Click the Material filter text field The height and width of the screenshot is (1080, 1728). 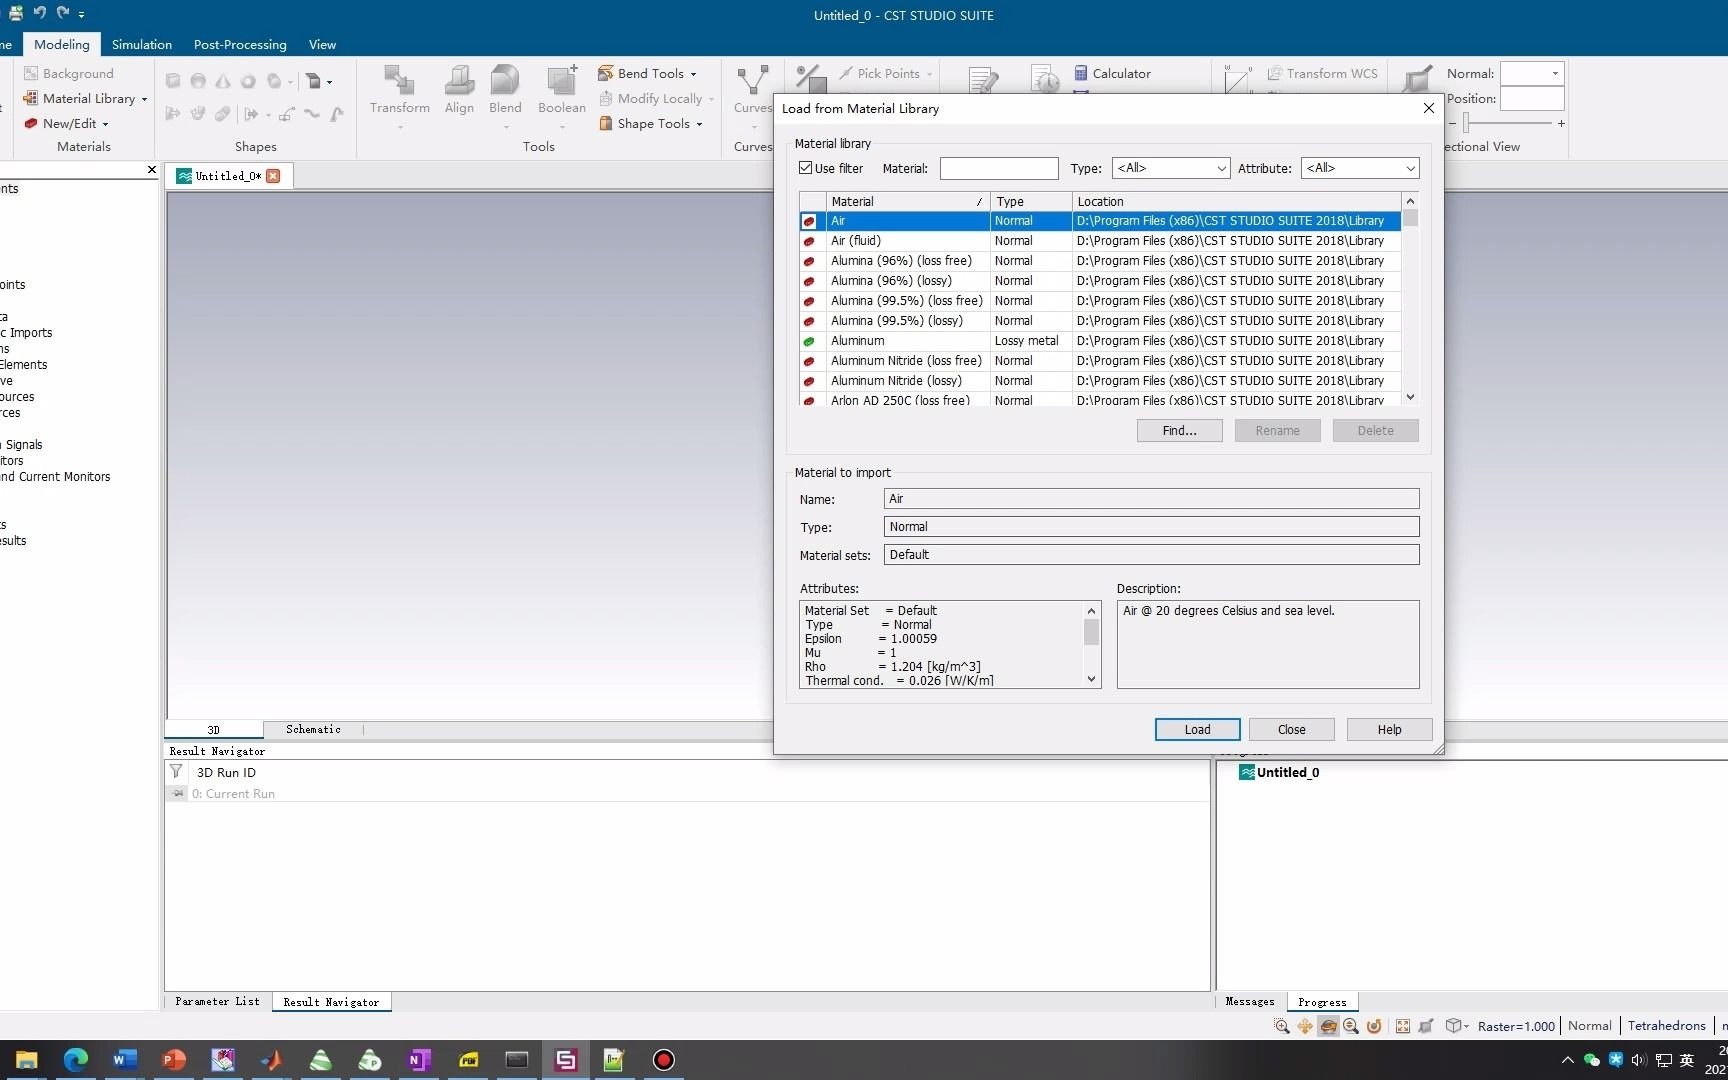999,168
